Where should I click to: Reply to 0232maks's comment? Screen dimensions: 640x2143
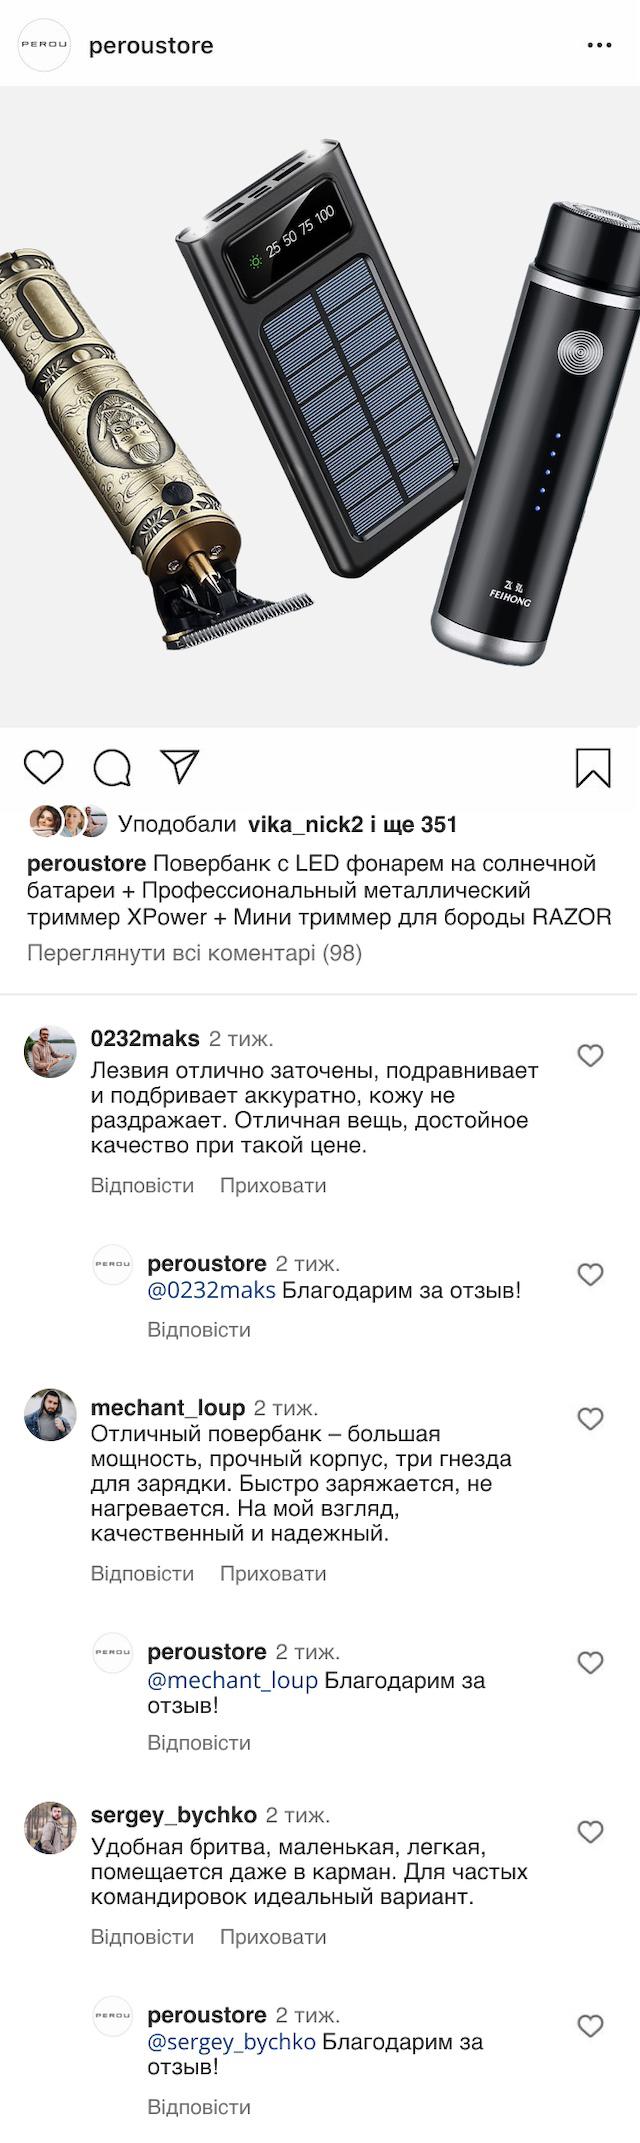[x=142, y=1185]
